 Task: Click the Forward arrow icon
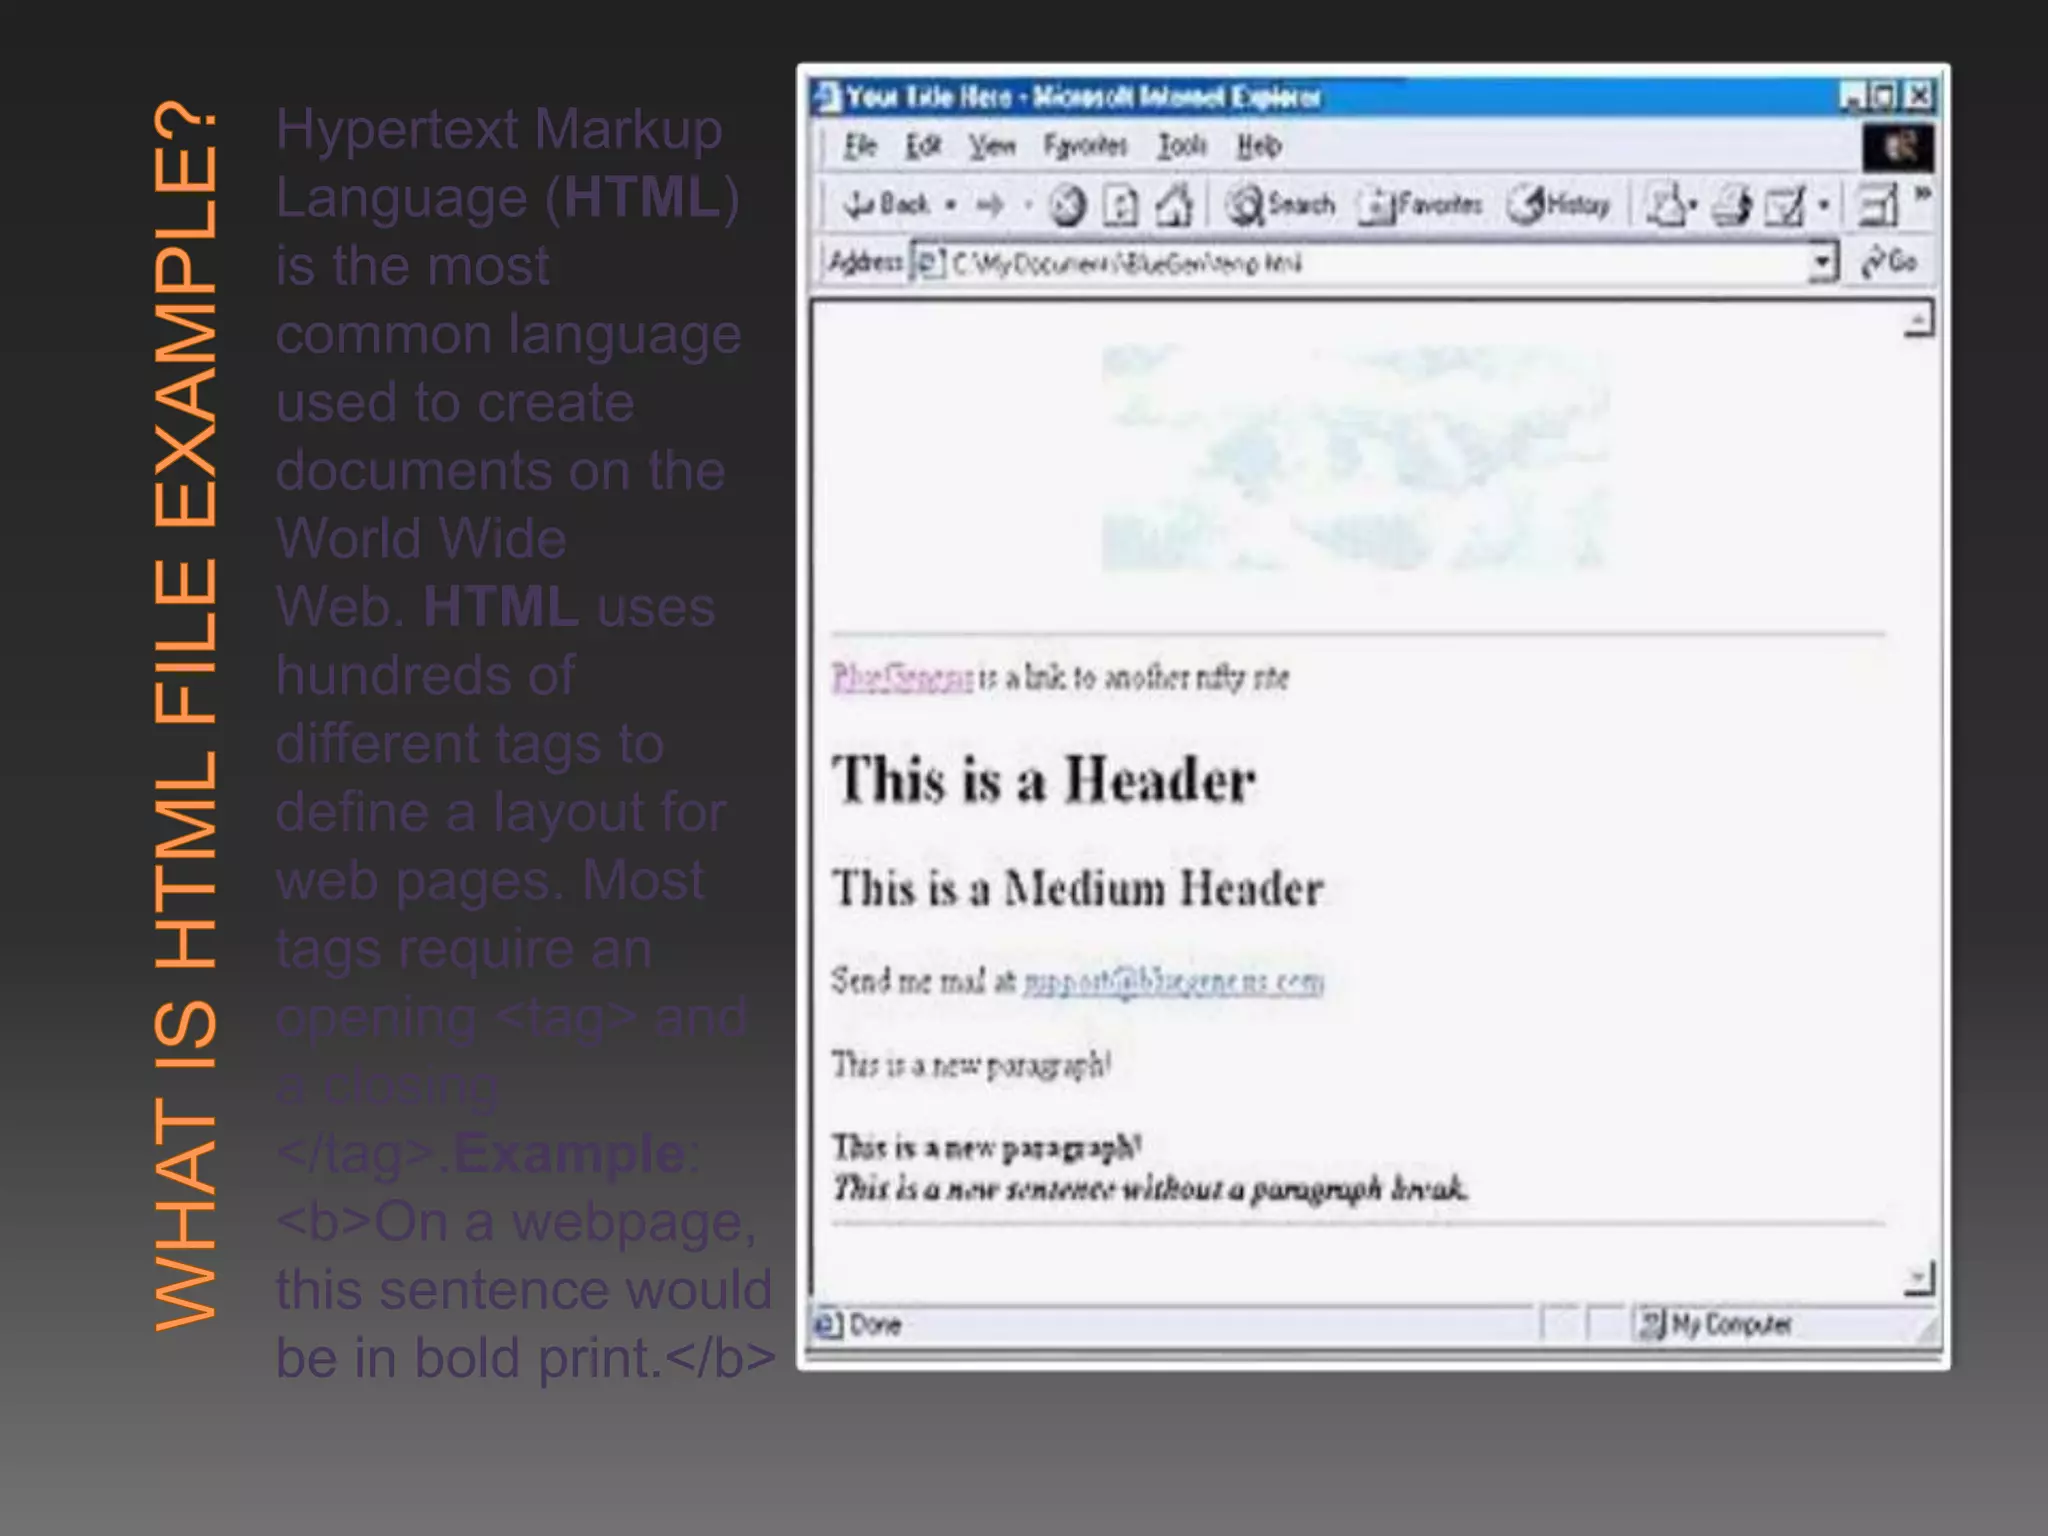click(990, 206)
